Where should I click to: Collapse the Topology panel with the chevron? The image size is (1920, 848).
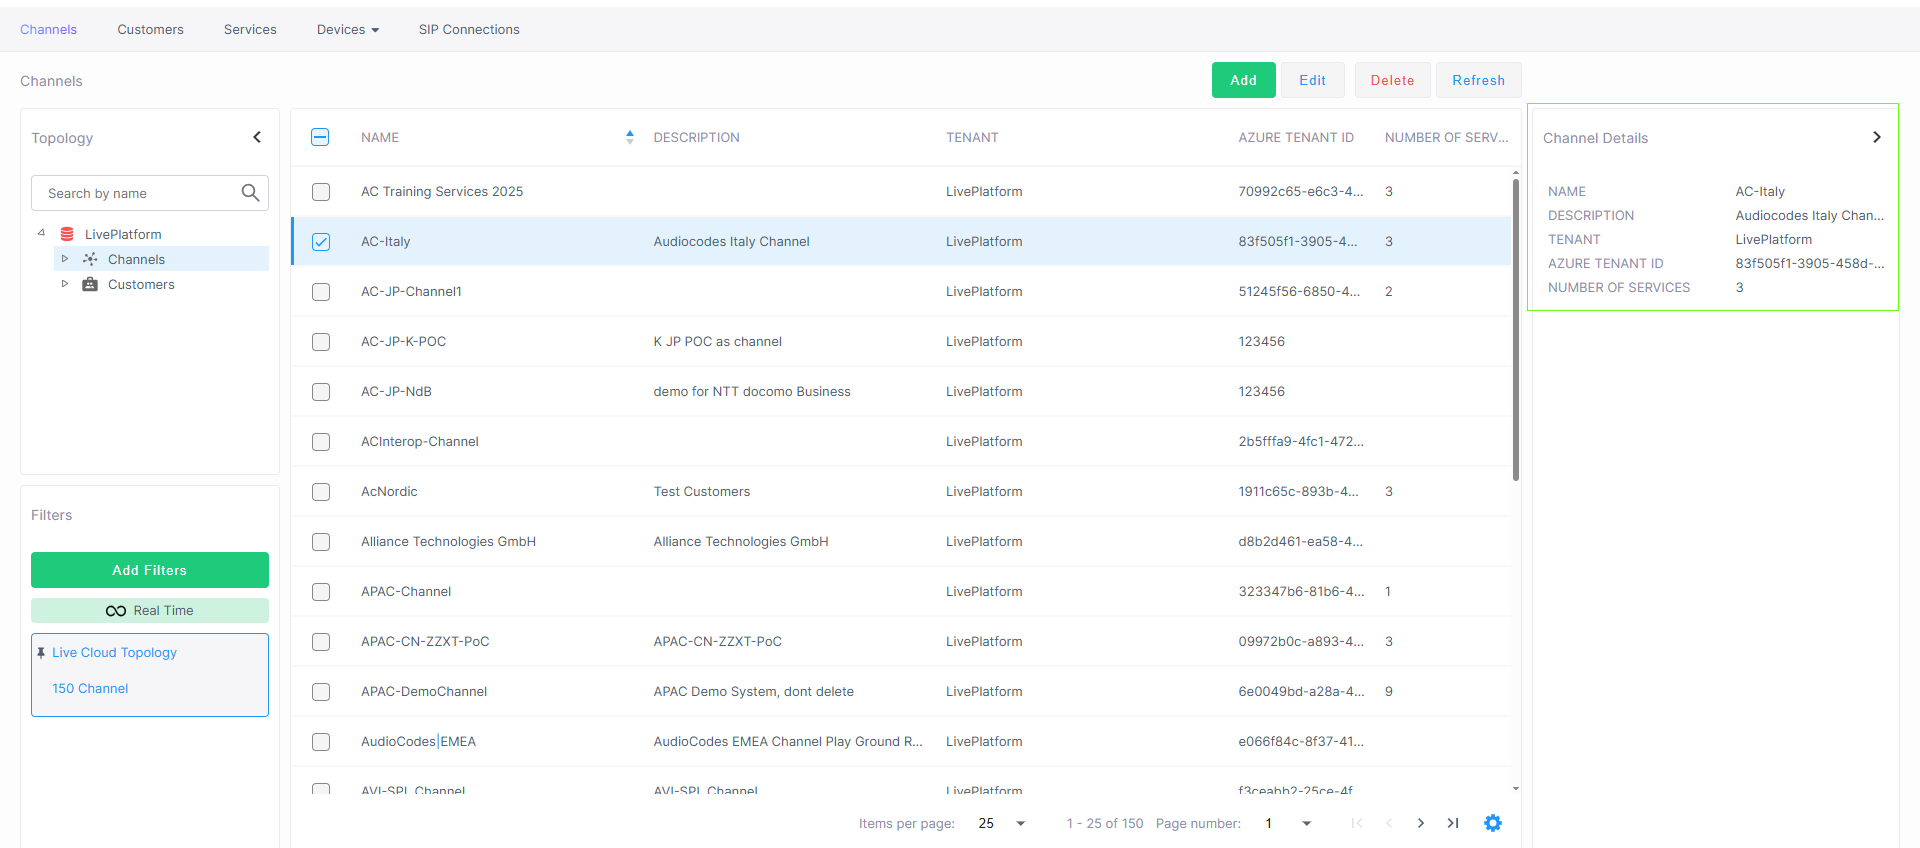click(x=257, y=137)
